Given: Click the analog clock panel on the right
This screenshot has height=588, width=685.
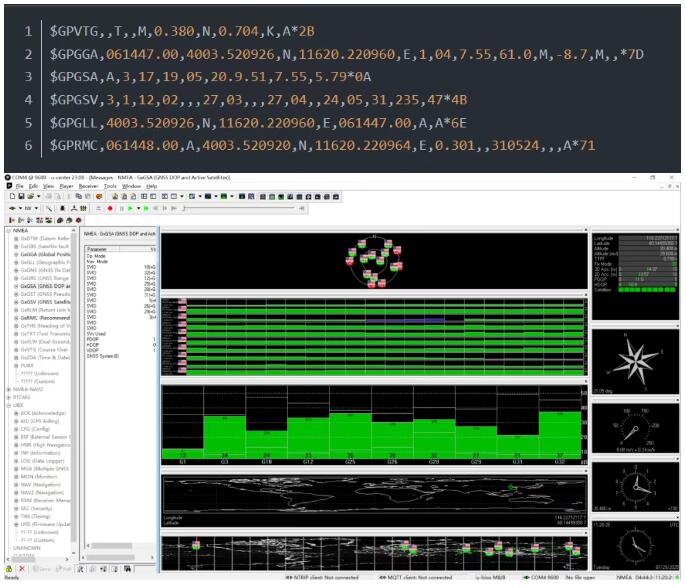Looking at the screenshot, I should (x=636, y=544).
